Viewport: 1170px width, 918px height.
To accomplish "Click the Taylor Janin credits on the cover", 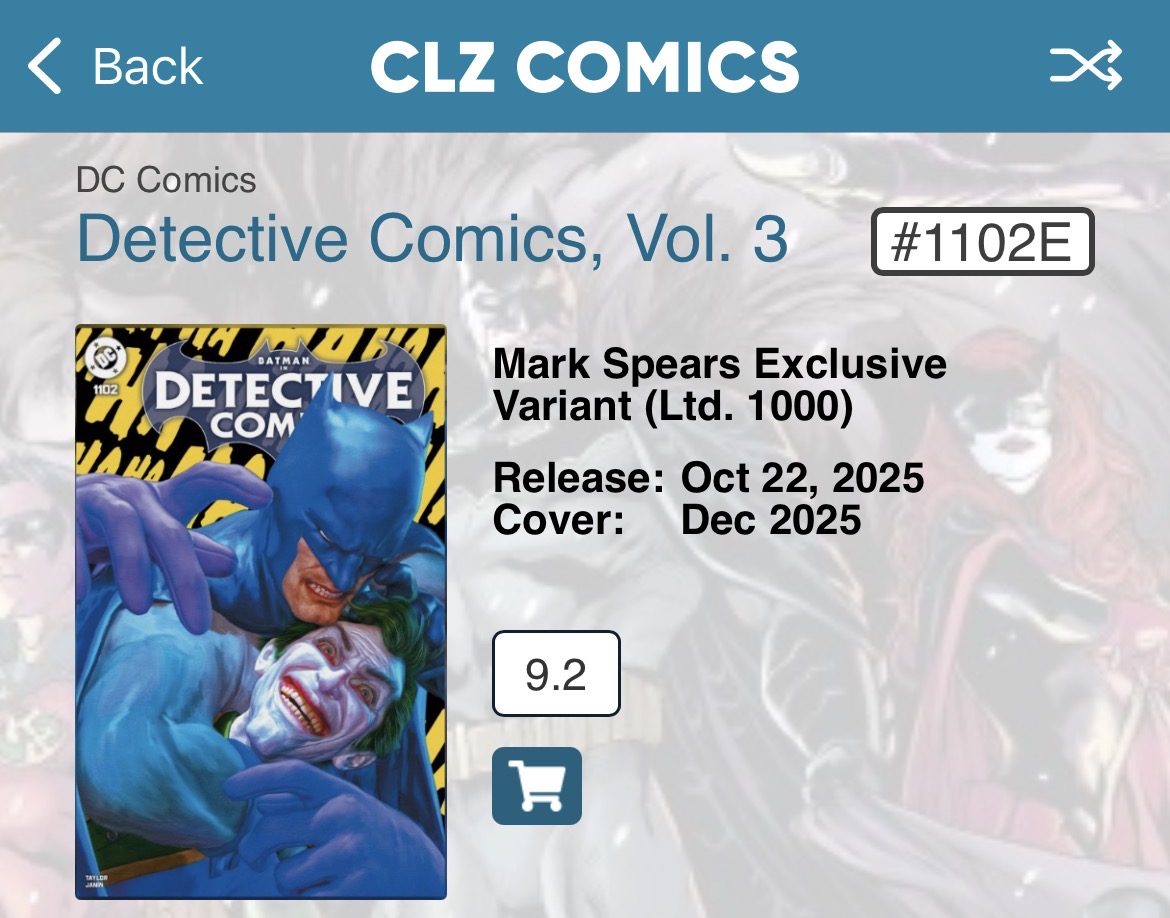I will [x=95, y=881].
